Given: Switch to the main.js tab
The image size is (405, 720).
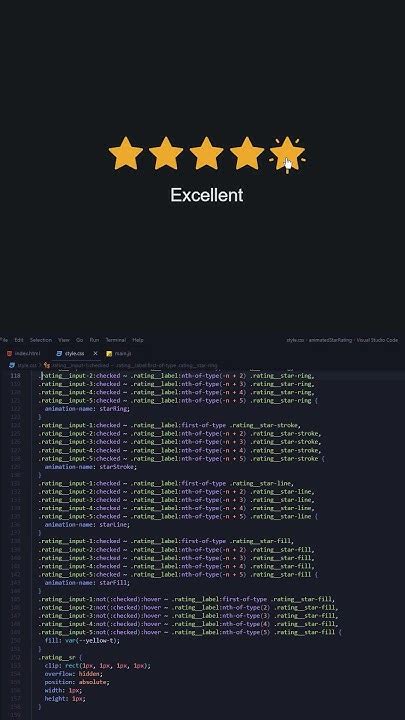Looking at the screenshot, I should pyautogui.click(x=119, y=354).
